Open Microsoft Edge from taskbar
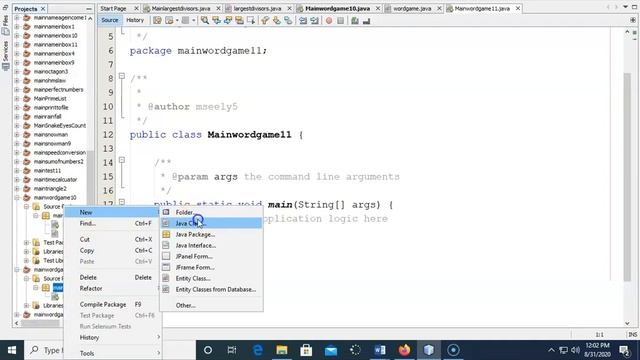The height and width of the screenshot is (360, 640). 258,350
